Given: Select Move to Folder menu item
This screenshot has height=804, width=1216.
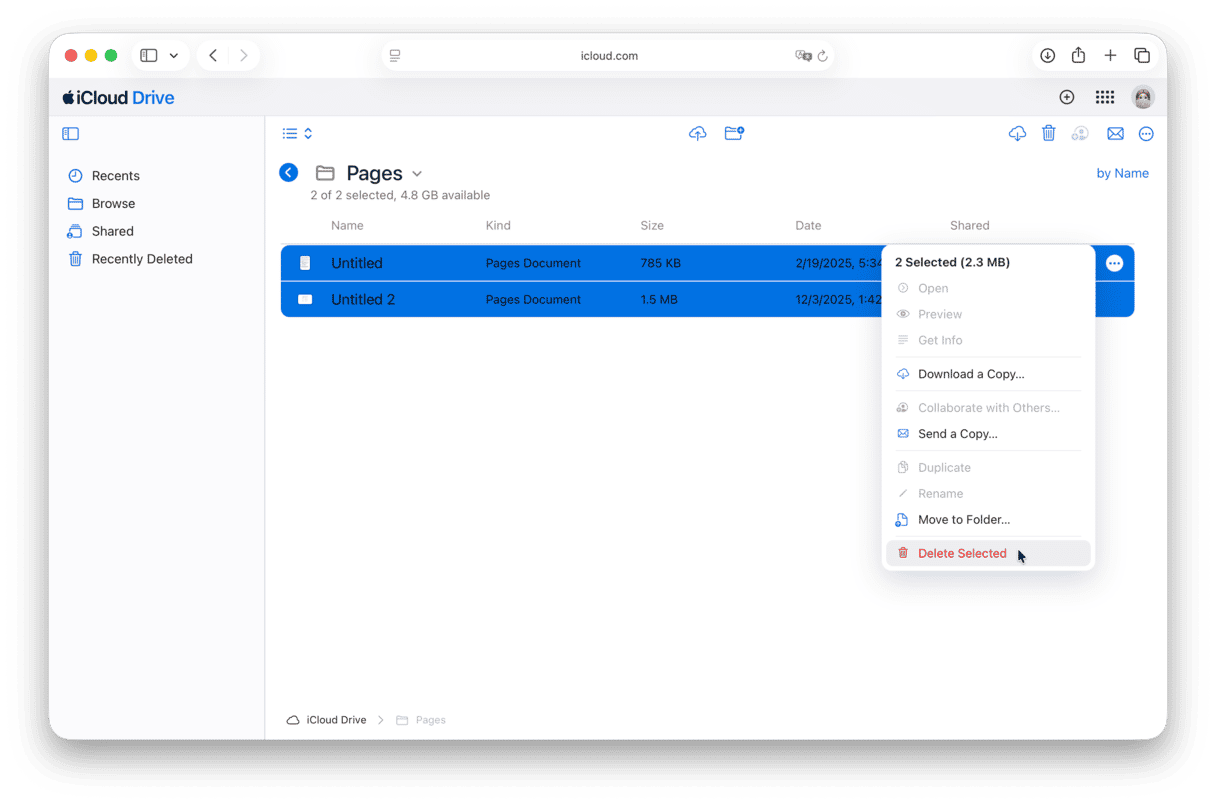Looking at the screenshot, I should [963, 519].
